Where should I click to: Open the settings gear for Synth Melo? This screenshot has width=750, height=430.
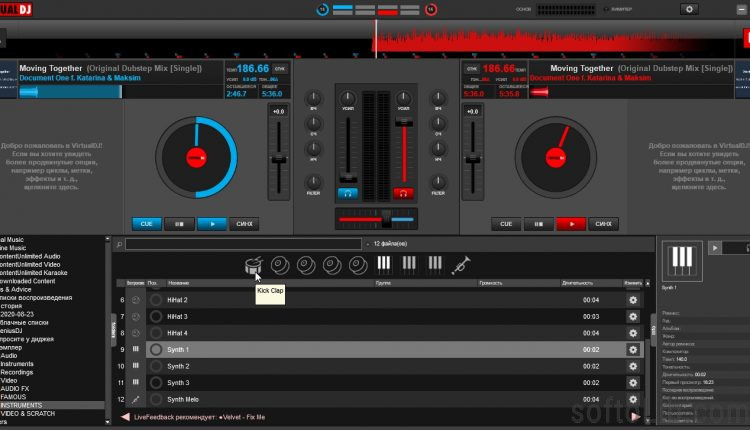point(633,399)
